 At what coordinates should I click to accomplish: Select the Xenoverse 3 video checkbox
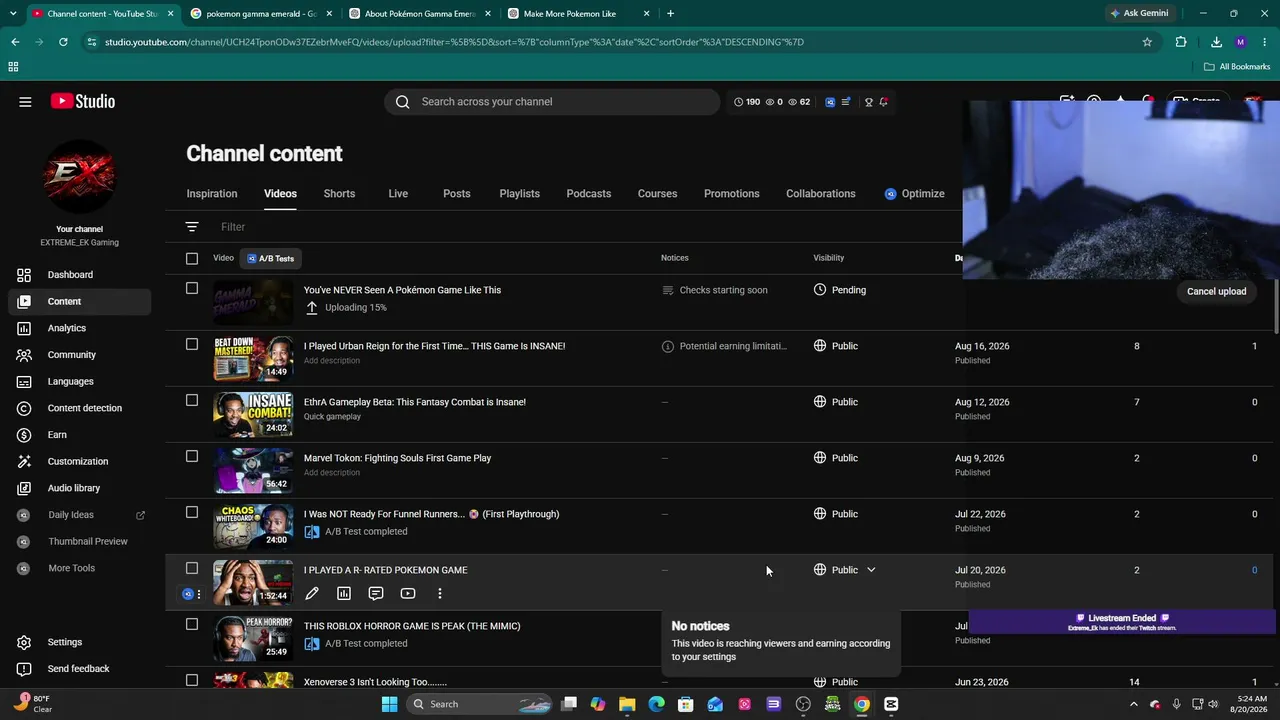pos(192,680)
